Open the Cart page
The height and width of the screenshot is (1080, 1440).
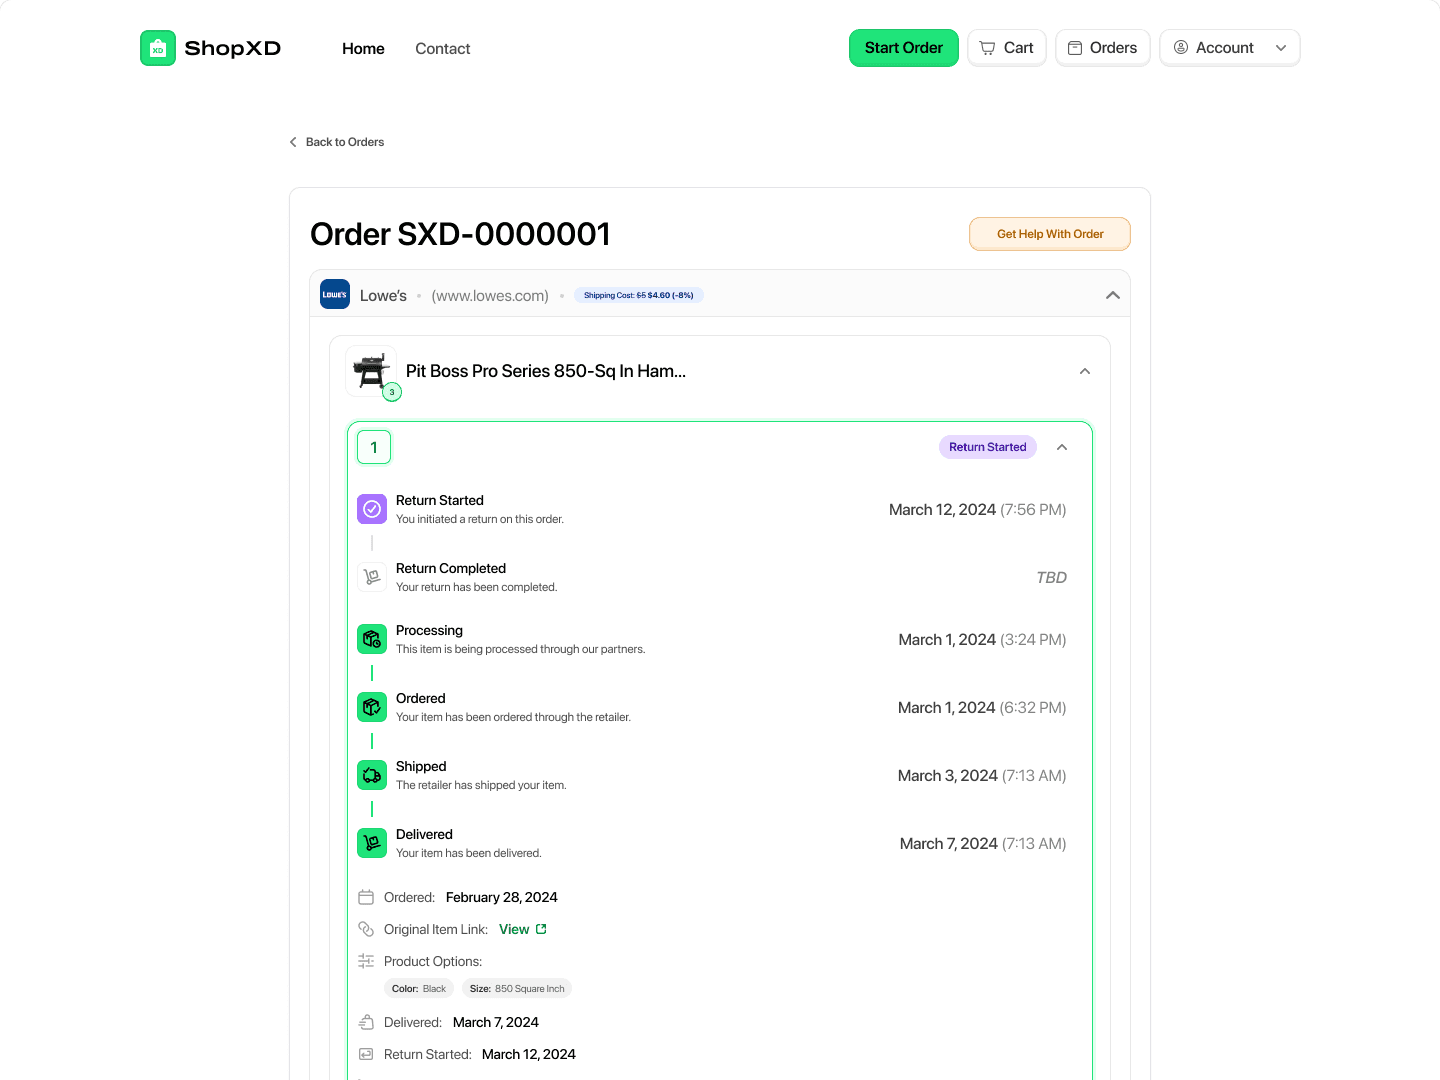click(1007, 48)
